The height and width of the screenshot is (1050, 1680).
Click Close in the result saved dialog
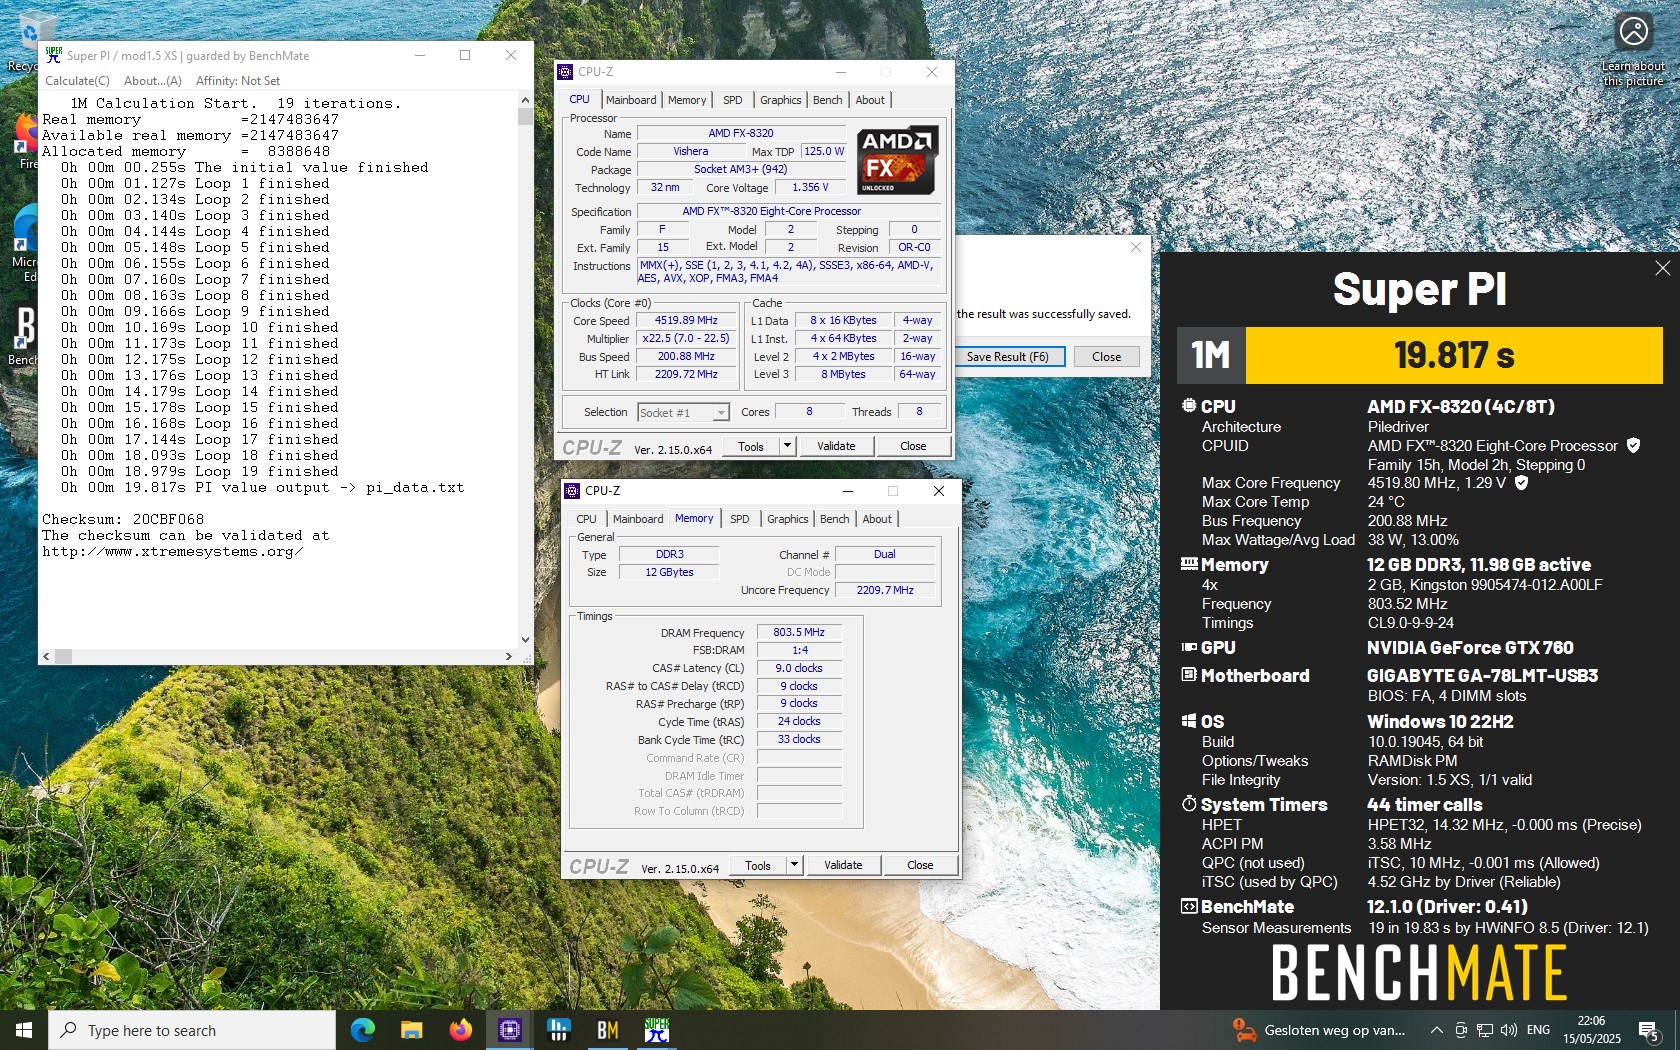point(1106,357)
